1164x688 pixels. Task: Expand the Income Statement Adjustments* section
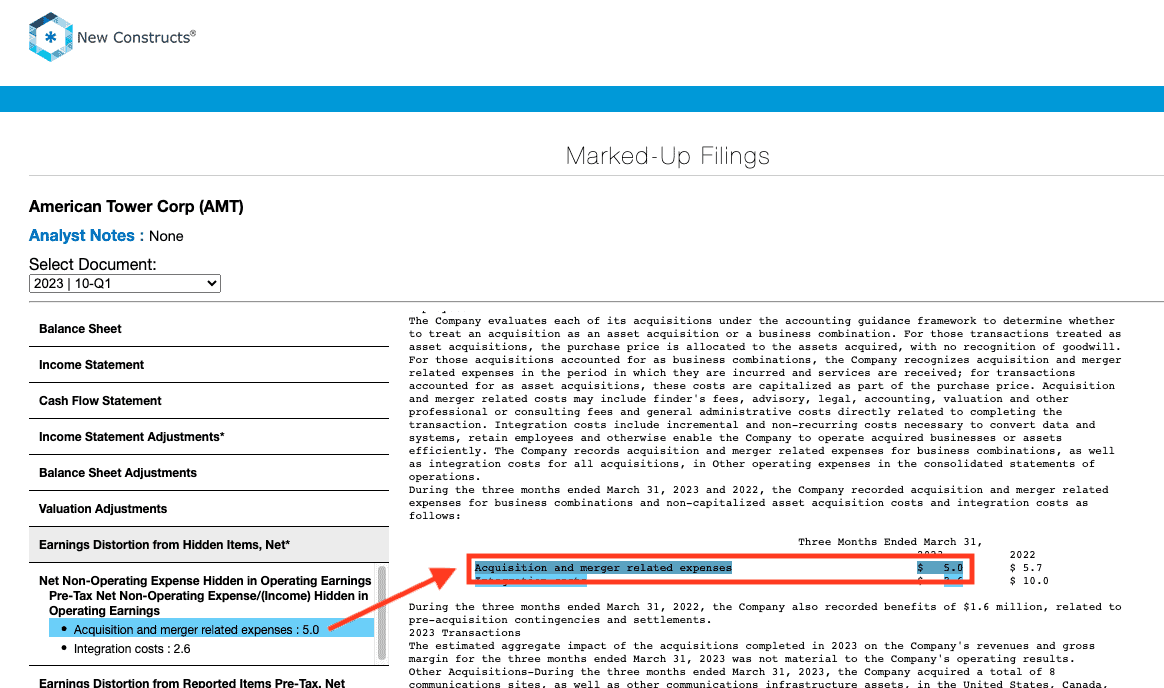pyautogui.click(x=209, y=436)
